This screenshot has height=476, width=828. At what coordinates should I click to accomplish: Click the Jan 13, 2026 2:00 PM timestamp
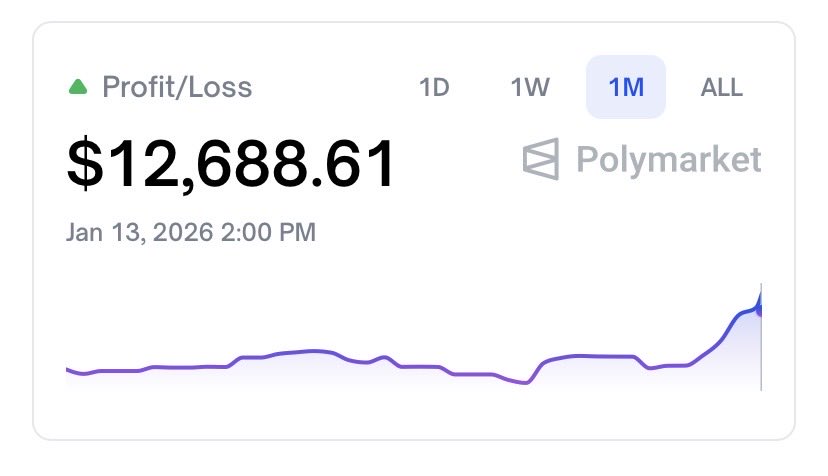click(x=191, y=232)
